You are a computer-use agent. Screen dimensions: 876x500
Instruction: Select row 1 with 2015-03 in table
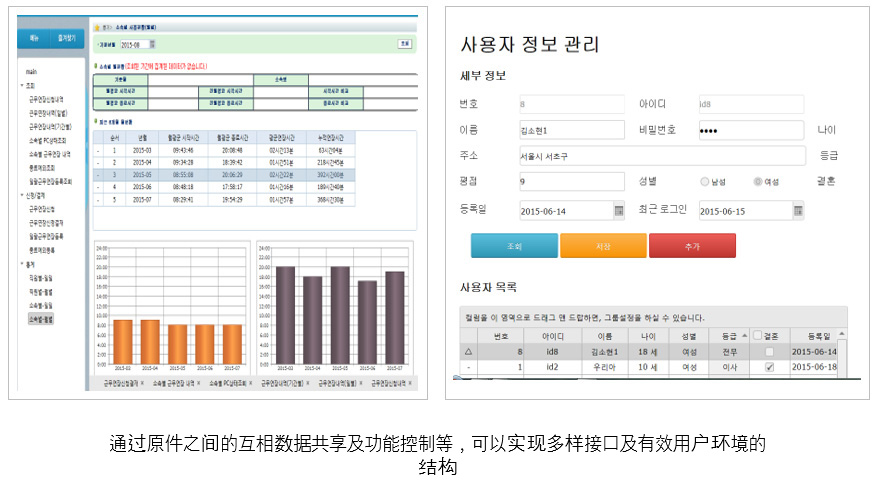click(223, 150)
